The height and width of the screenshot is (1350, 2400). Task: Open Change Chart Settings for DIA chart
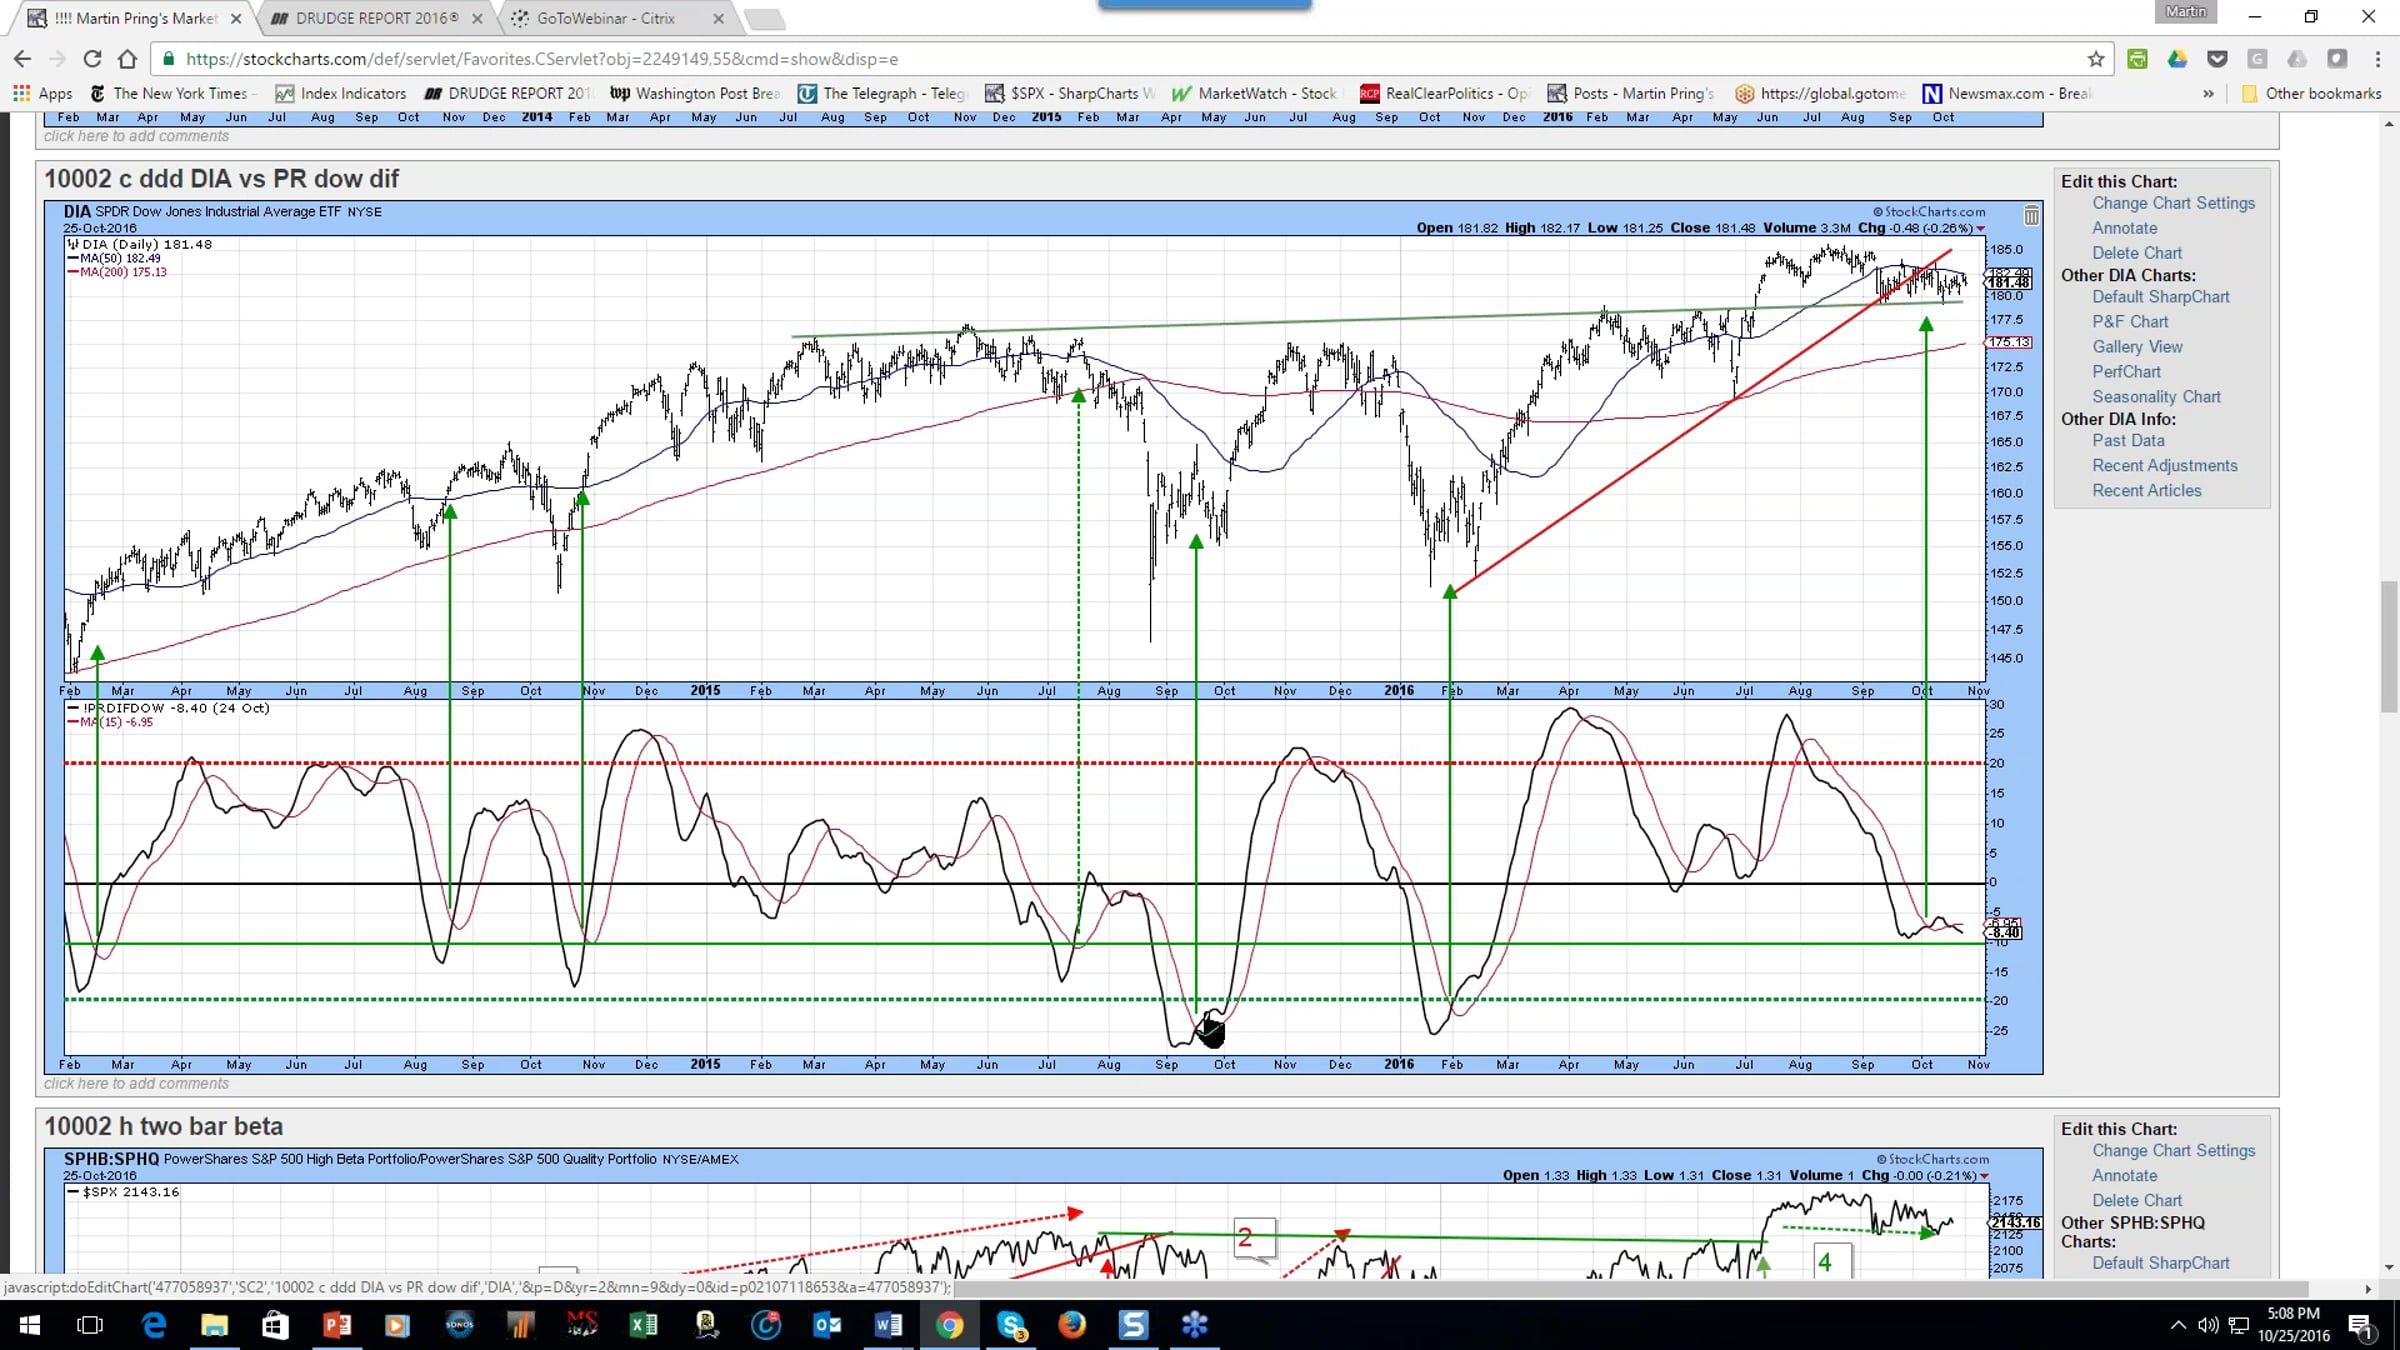click(x=2173, y=203)
